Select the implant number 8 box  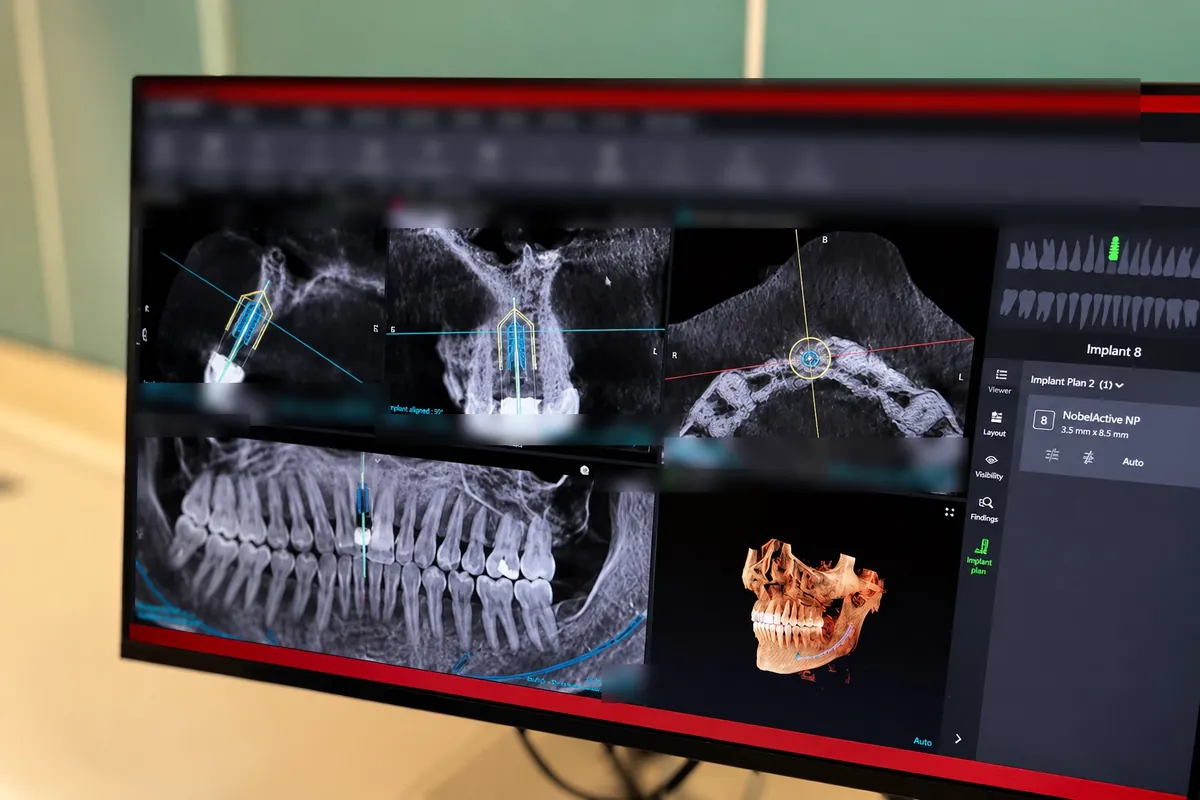1044,421
